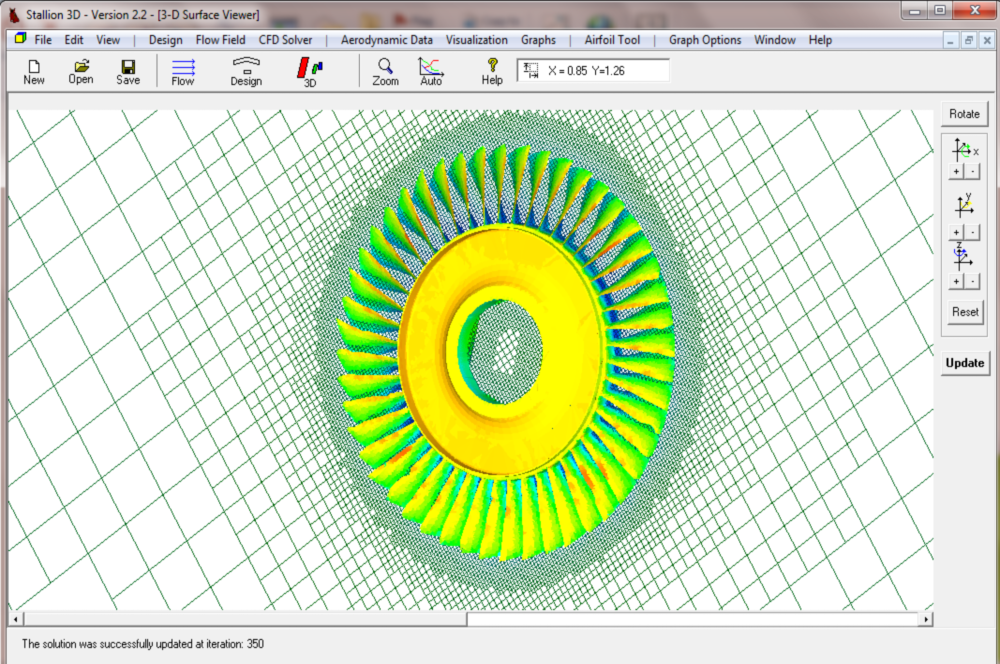The width and height of the screenshot is (1000, 664).
Task: Minimize the inner document window
Action: click(x=950, y=40)
